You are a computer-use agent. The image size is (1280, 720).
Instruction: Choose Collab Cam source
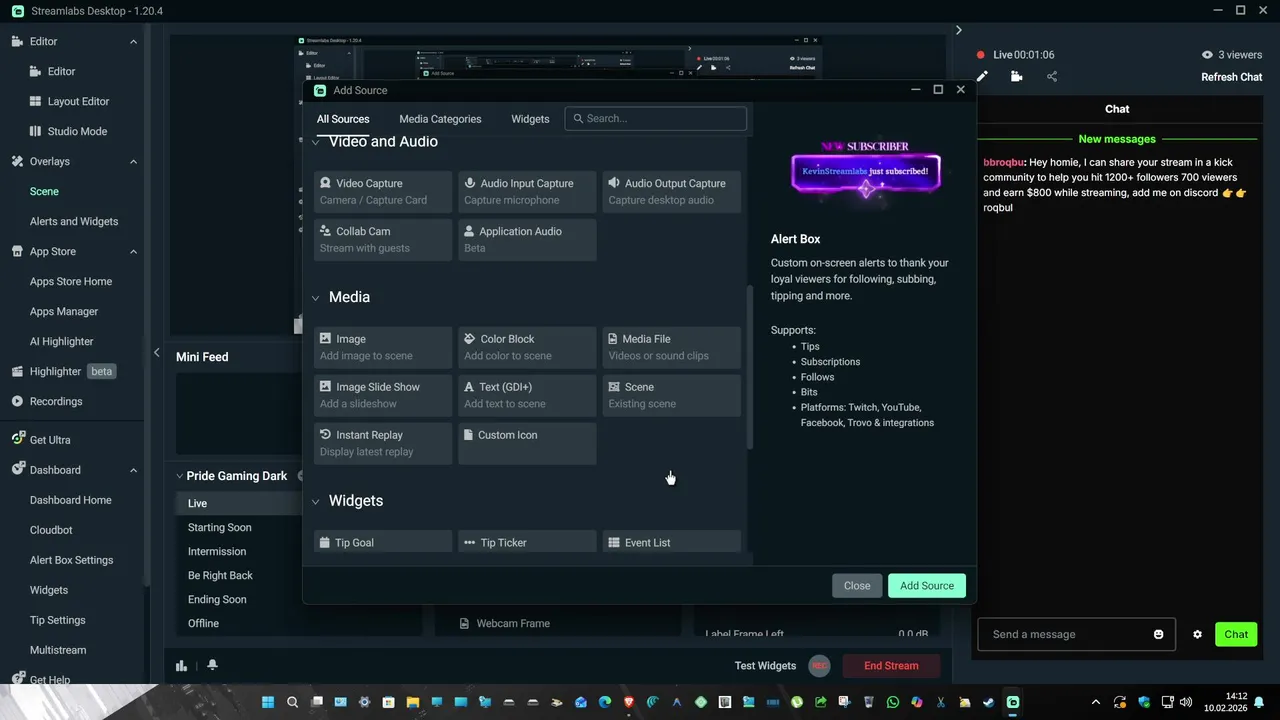(383, 240)
